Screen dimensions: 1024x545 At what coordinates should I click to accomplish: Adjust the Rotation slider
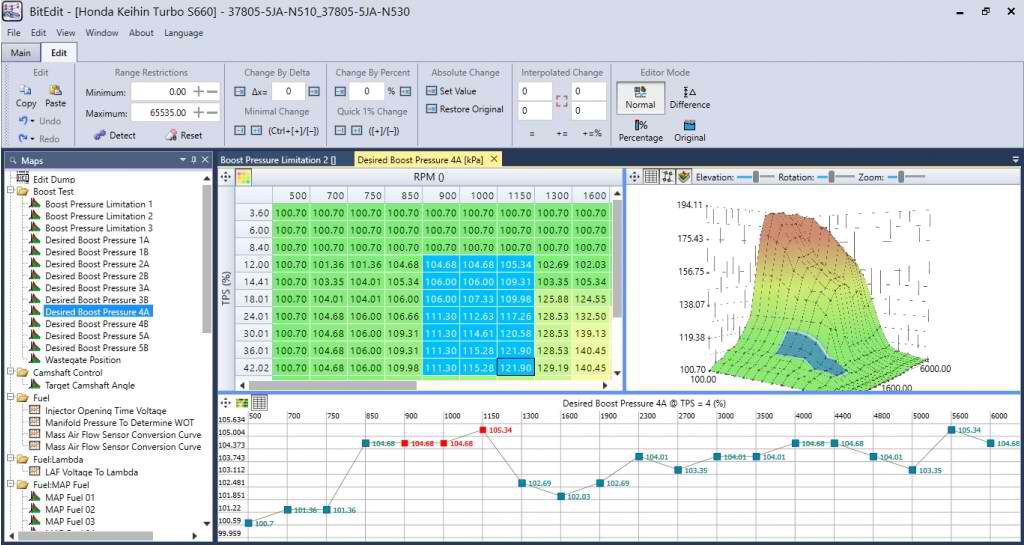tap(828, 176)
